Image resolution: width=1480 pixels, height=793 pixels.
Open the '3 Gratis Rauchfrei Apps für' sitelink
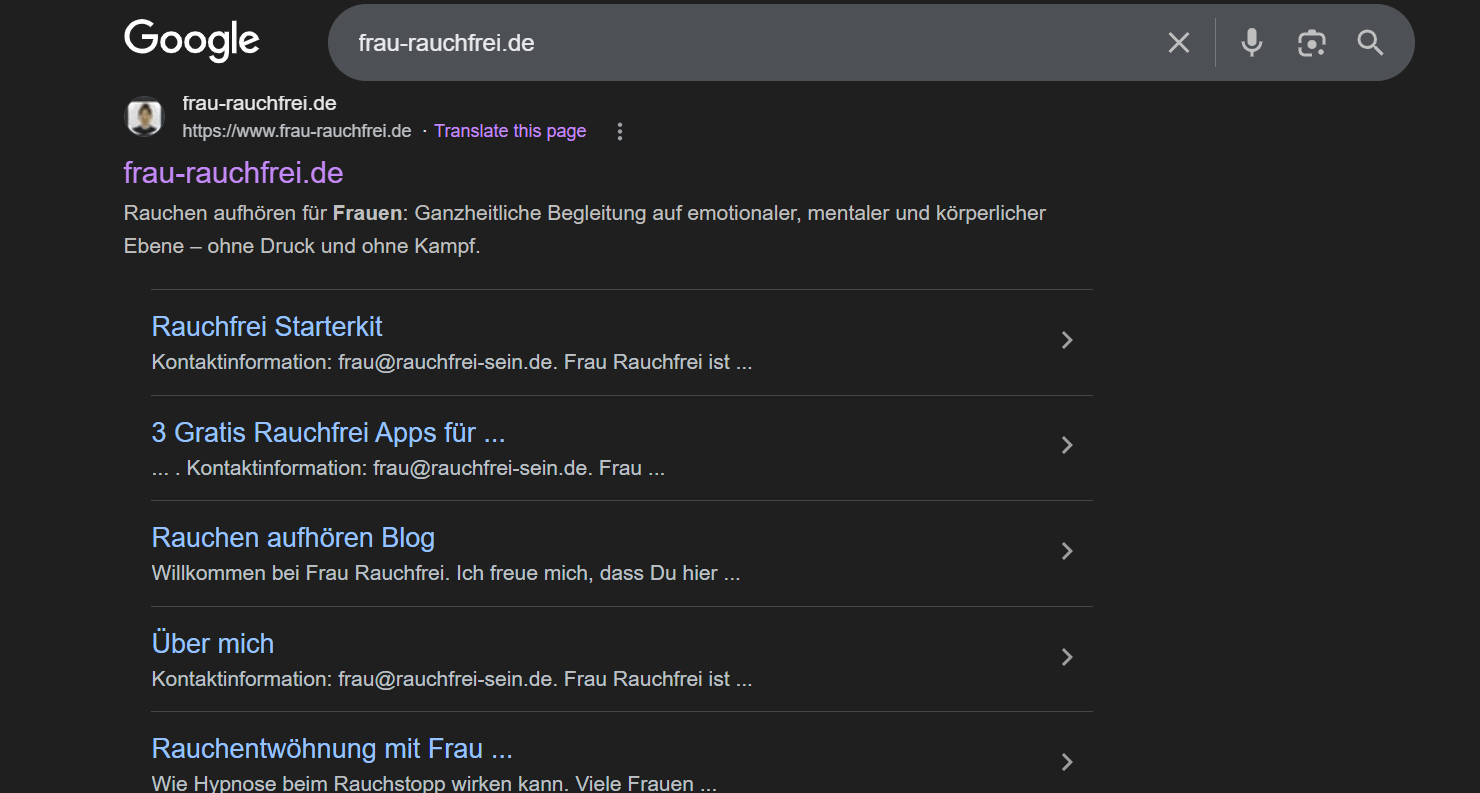click(328, 433)
